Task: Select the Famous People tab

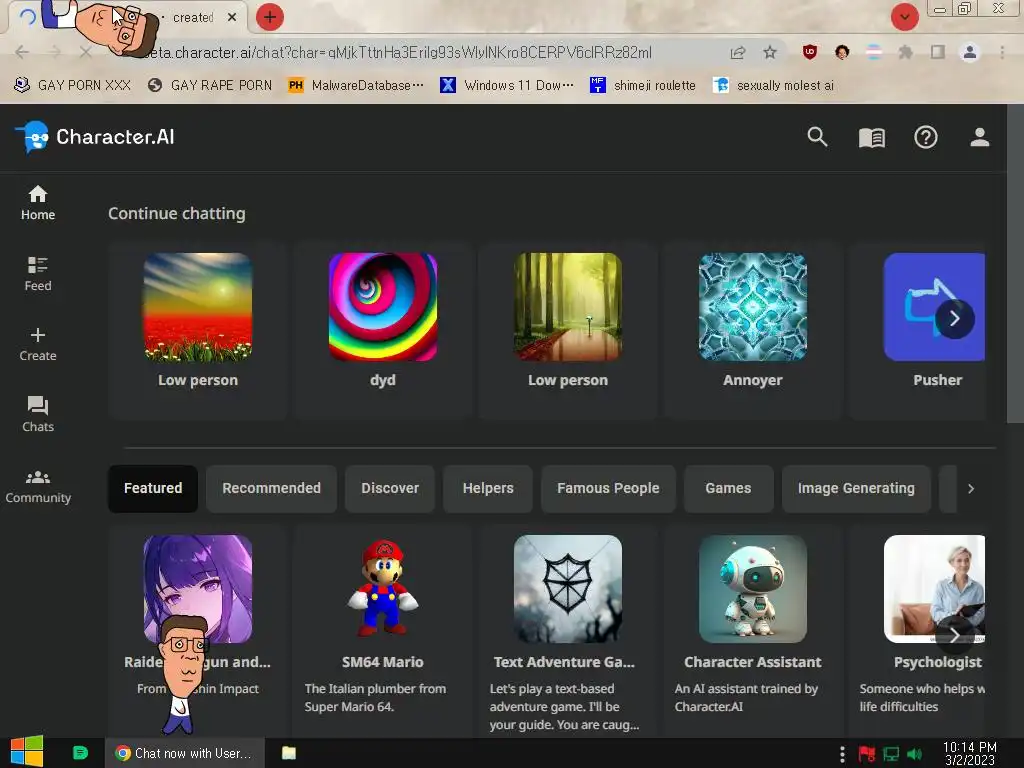Action: click(x=608, y=488)
